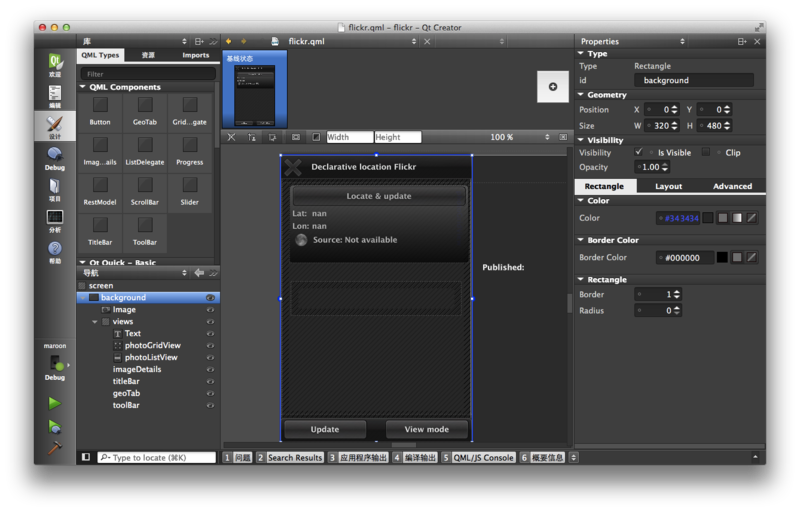Open the Help mode in the sidebar
The image size is (800, 512).
pos(55,252)
